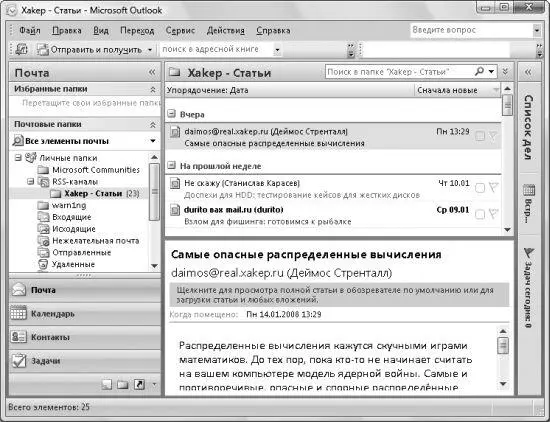Toggle flag on Карасев message
This screenshot has height=422, width=550.
click(x=493, y=187)
